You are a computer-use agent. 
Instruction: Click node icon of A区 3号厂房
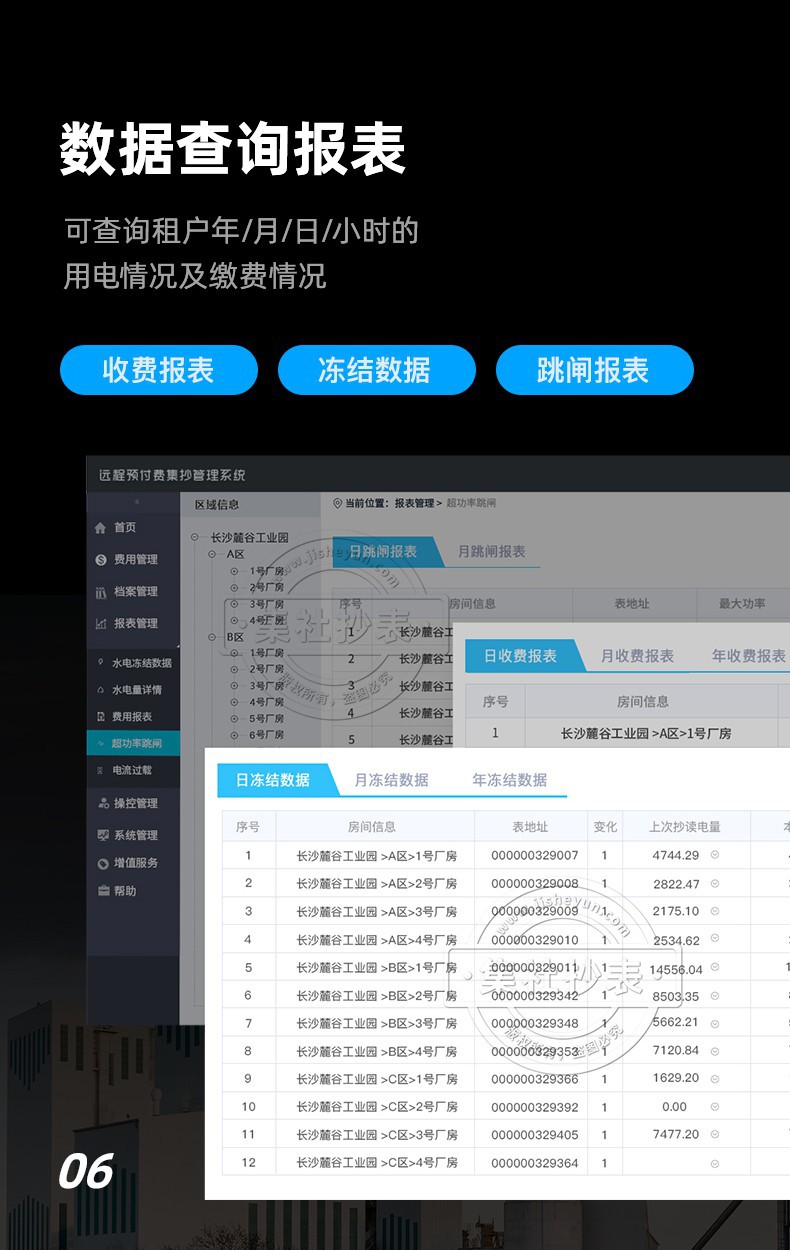pyautogui.click(x=235, y=604)
